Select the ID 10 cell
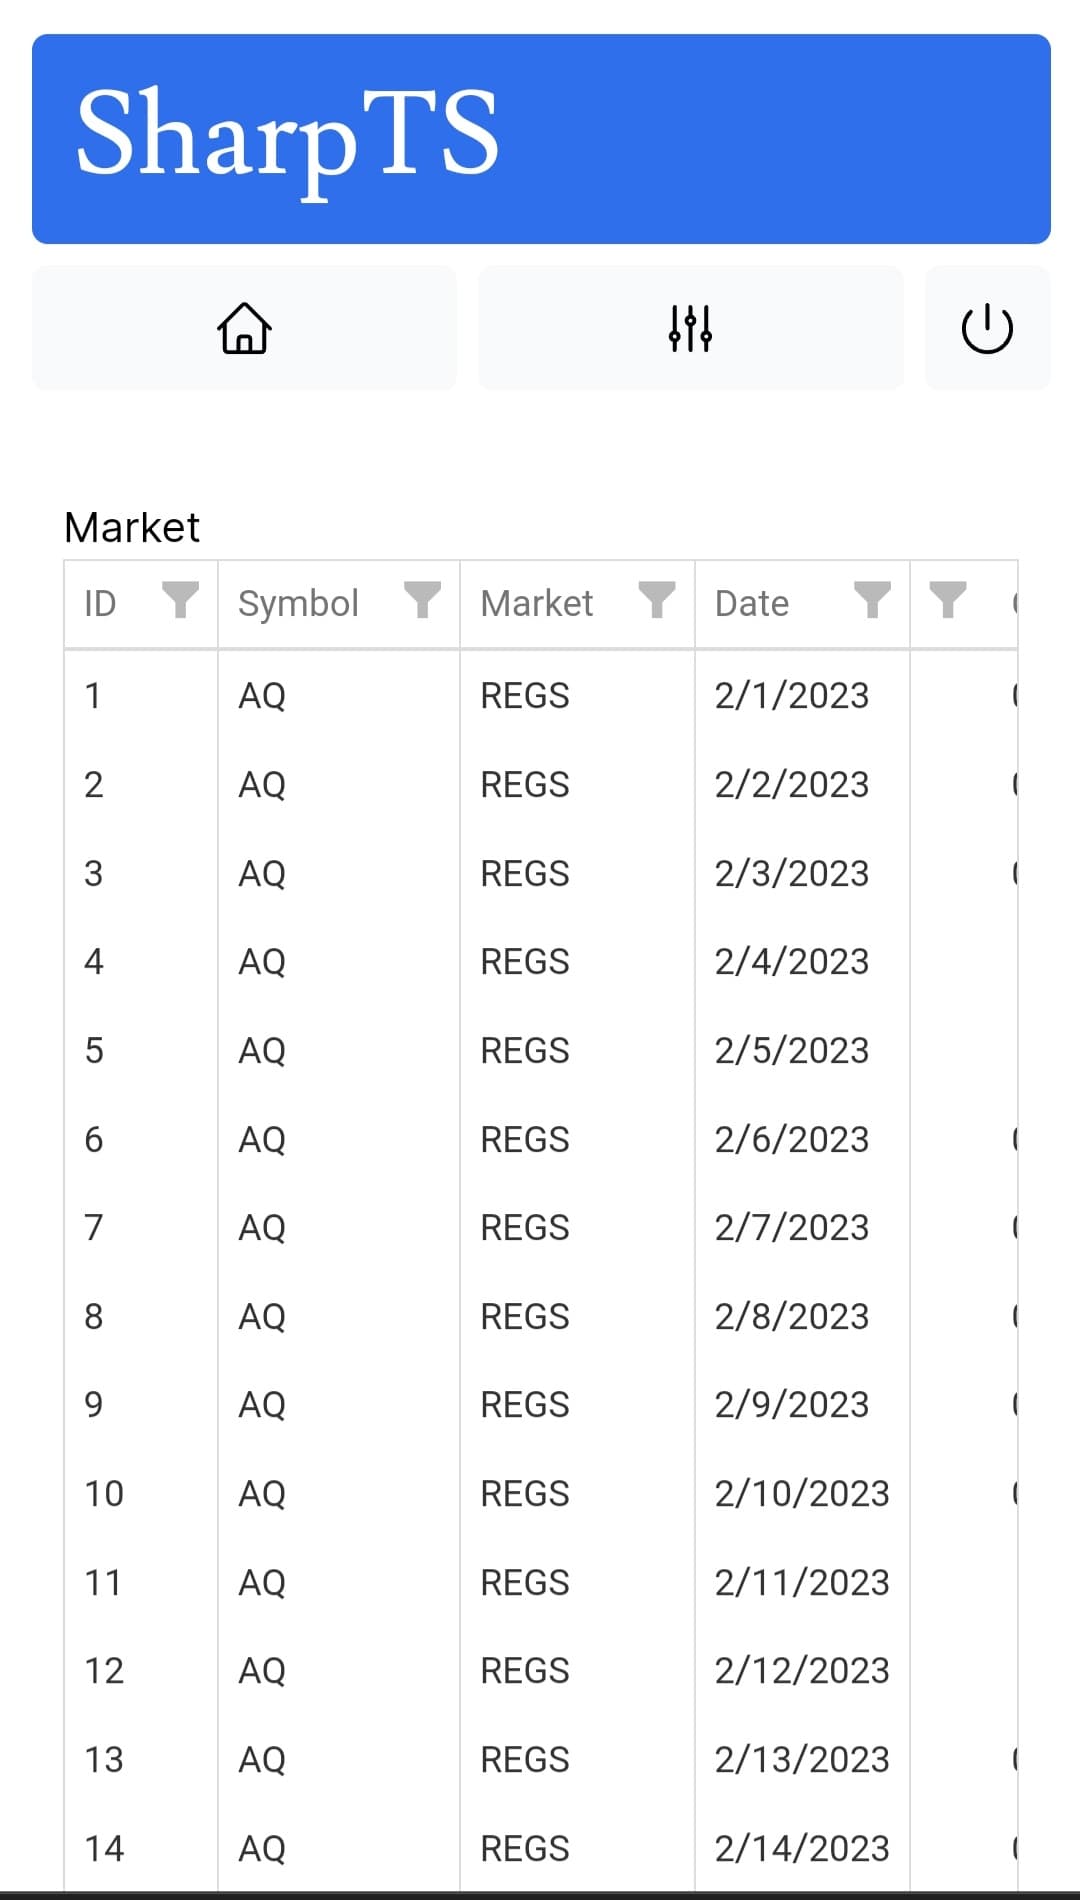Viewport: 1080px width, 1900px height. point(104,1493)
